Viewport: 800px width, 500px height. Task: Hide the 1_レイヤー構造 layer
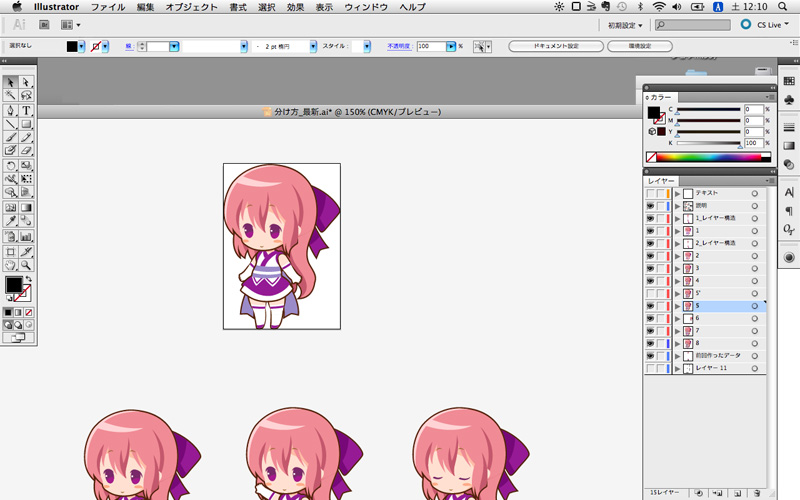click(x=650, y=218)
